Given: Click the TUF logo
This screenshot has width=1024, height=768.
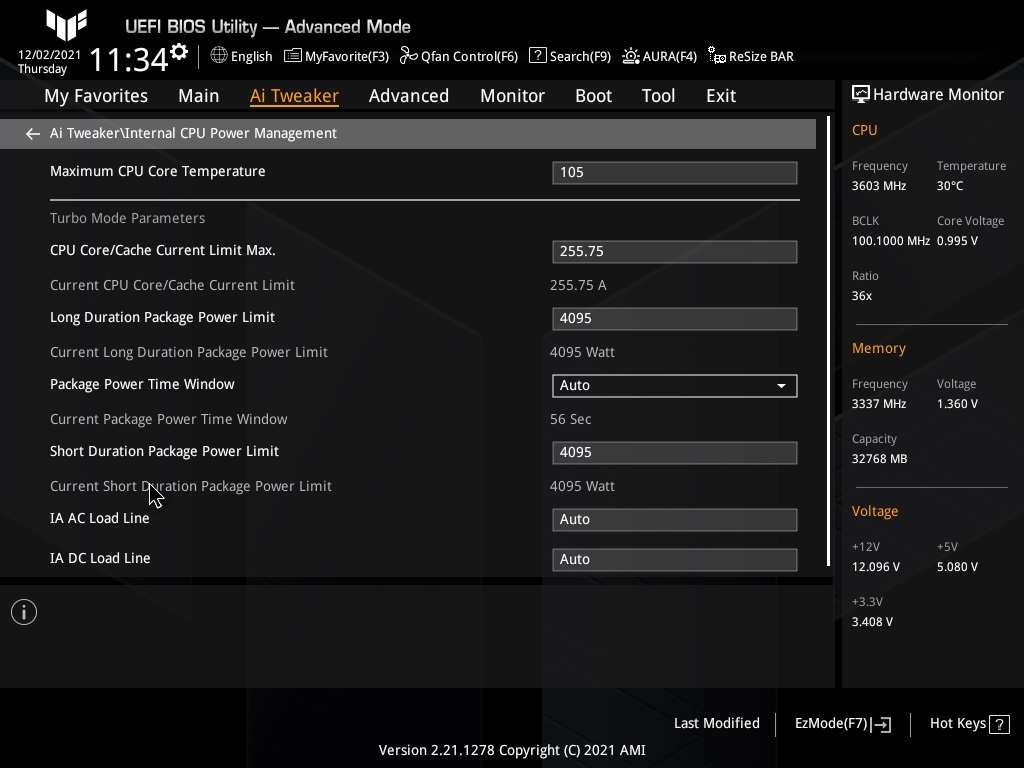Looking at the screenshot, I should click(67, 25).
